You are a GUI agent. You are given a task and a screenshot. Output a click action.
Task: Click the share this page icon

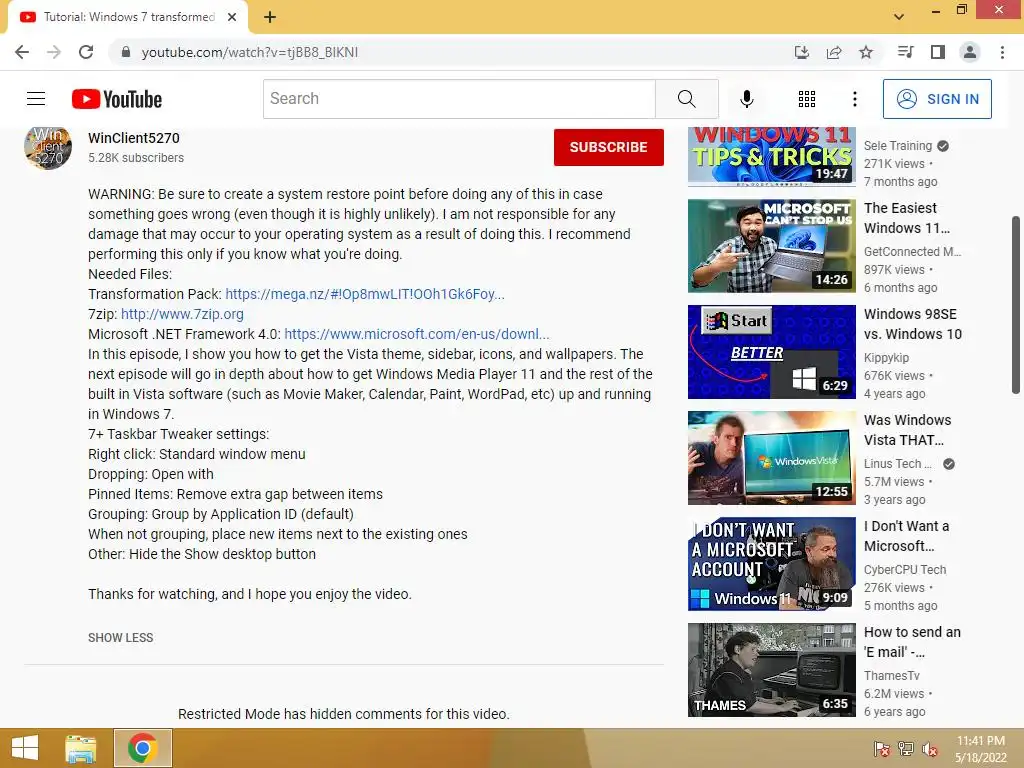tap(833, 52)
